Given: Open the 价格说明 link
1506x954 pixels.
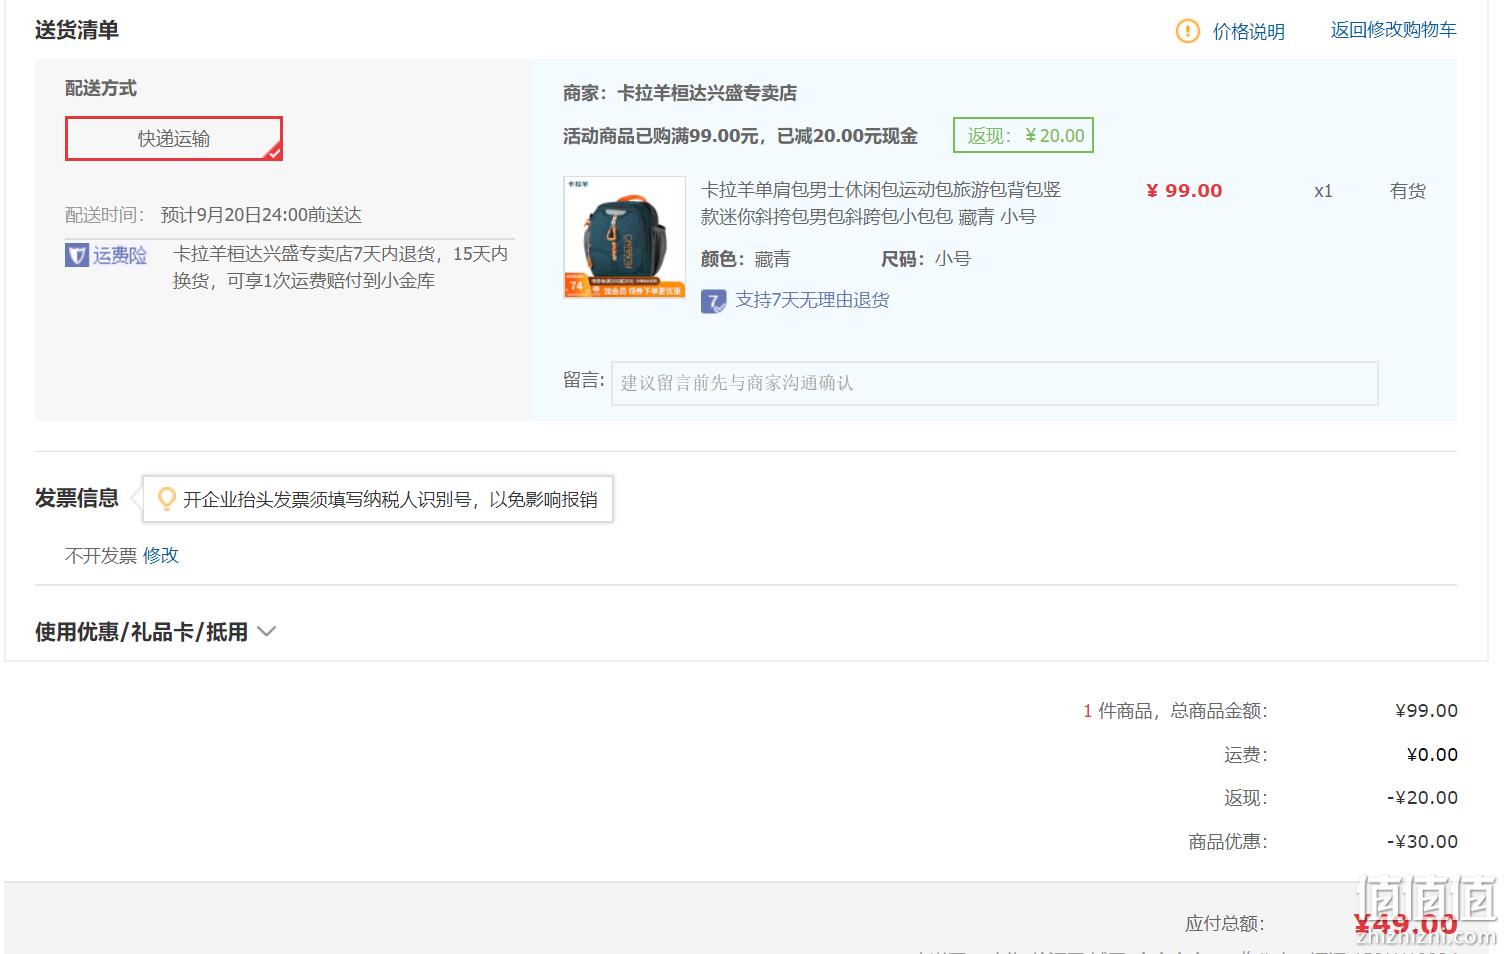Looking at the screenshot, I should 1248,32.
